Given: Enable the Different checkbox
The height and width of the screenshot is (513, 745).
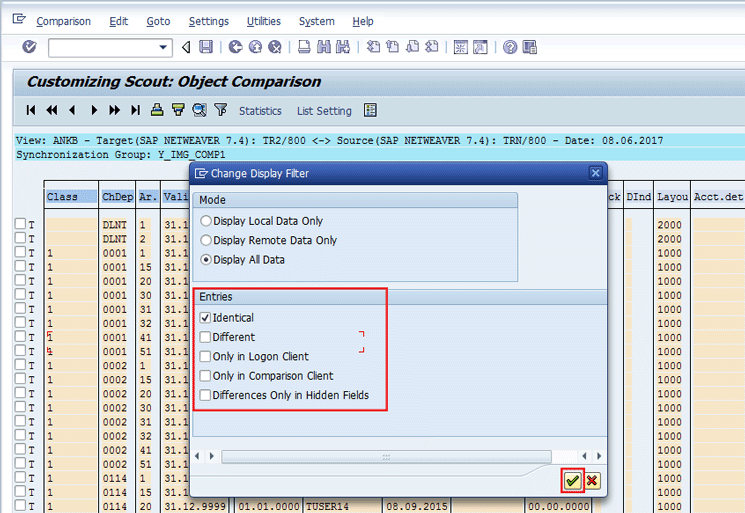Looking at the screenshot, I should pyautogui.click(x=206, y=337).
